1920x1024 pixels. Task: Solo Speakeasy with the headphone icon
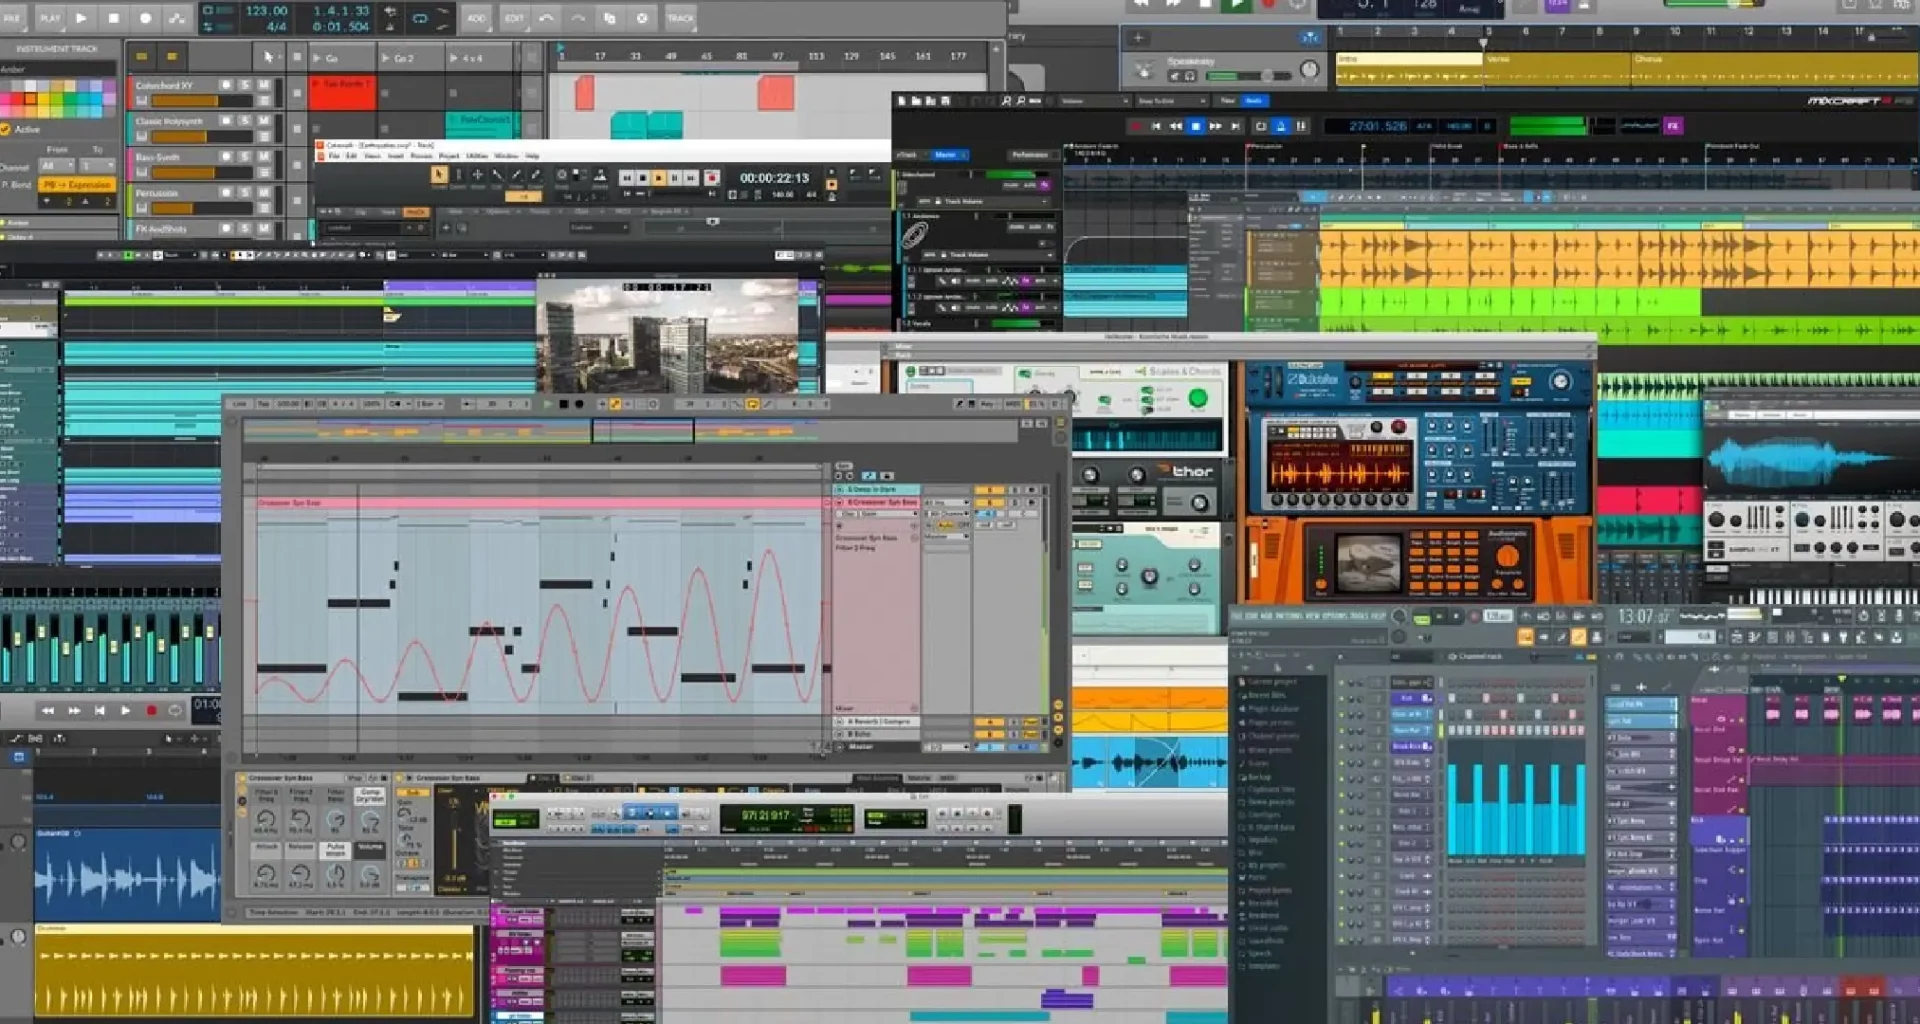(x=1190, y=76)
